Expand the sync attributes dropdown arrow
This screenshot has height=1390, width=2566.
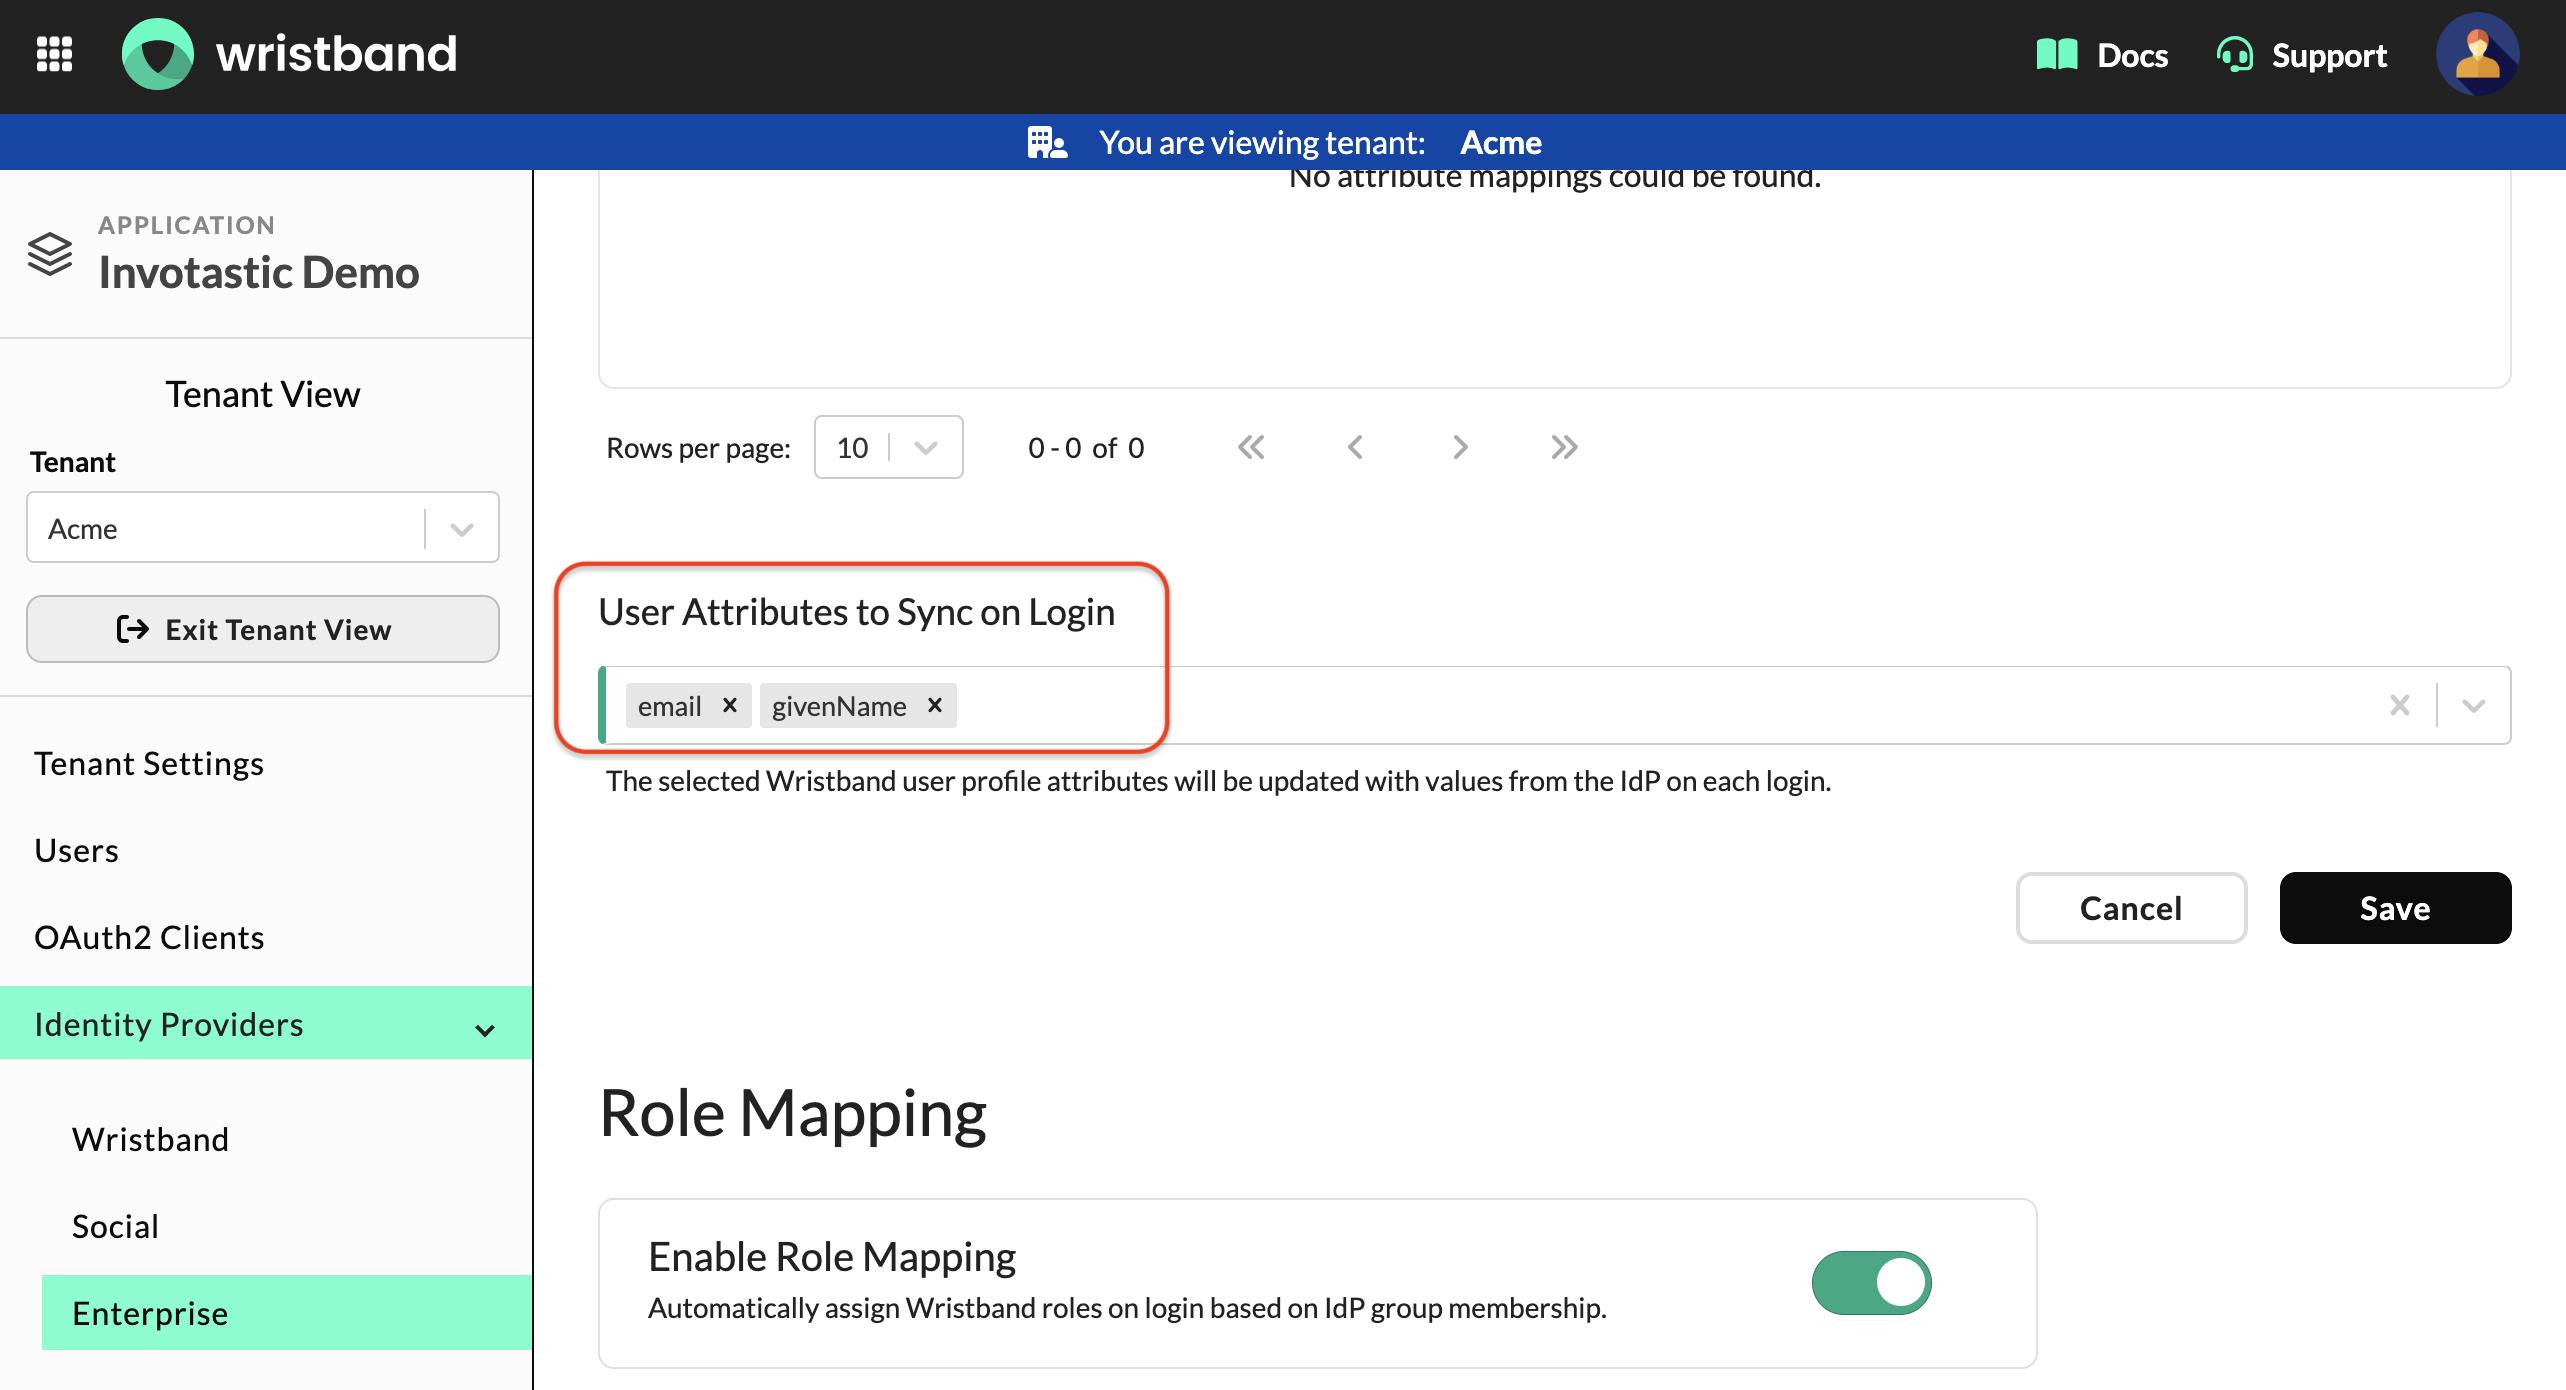click(2474, 705)
